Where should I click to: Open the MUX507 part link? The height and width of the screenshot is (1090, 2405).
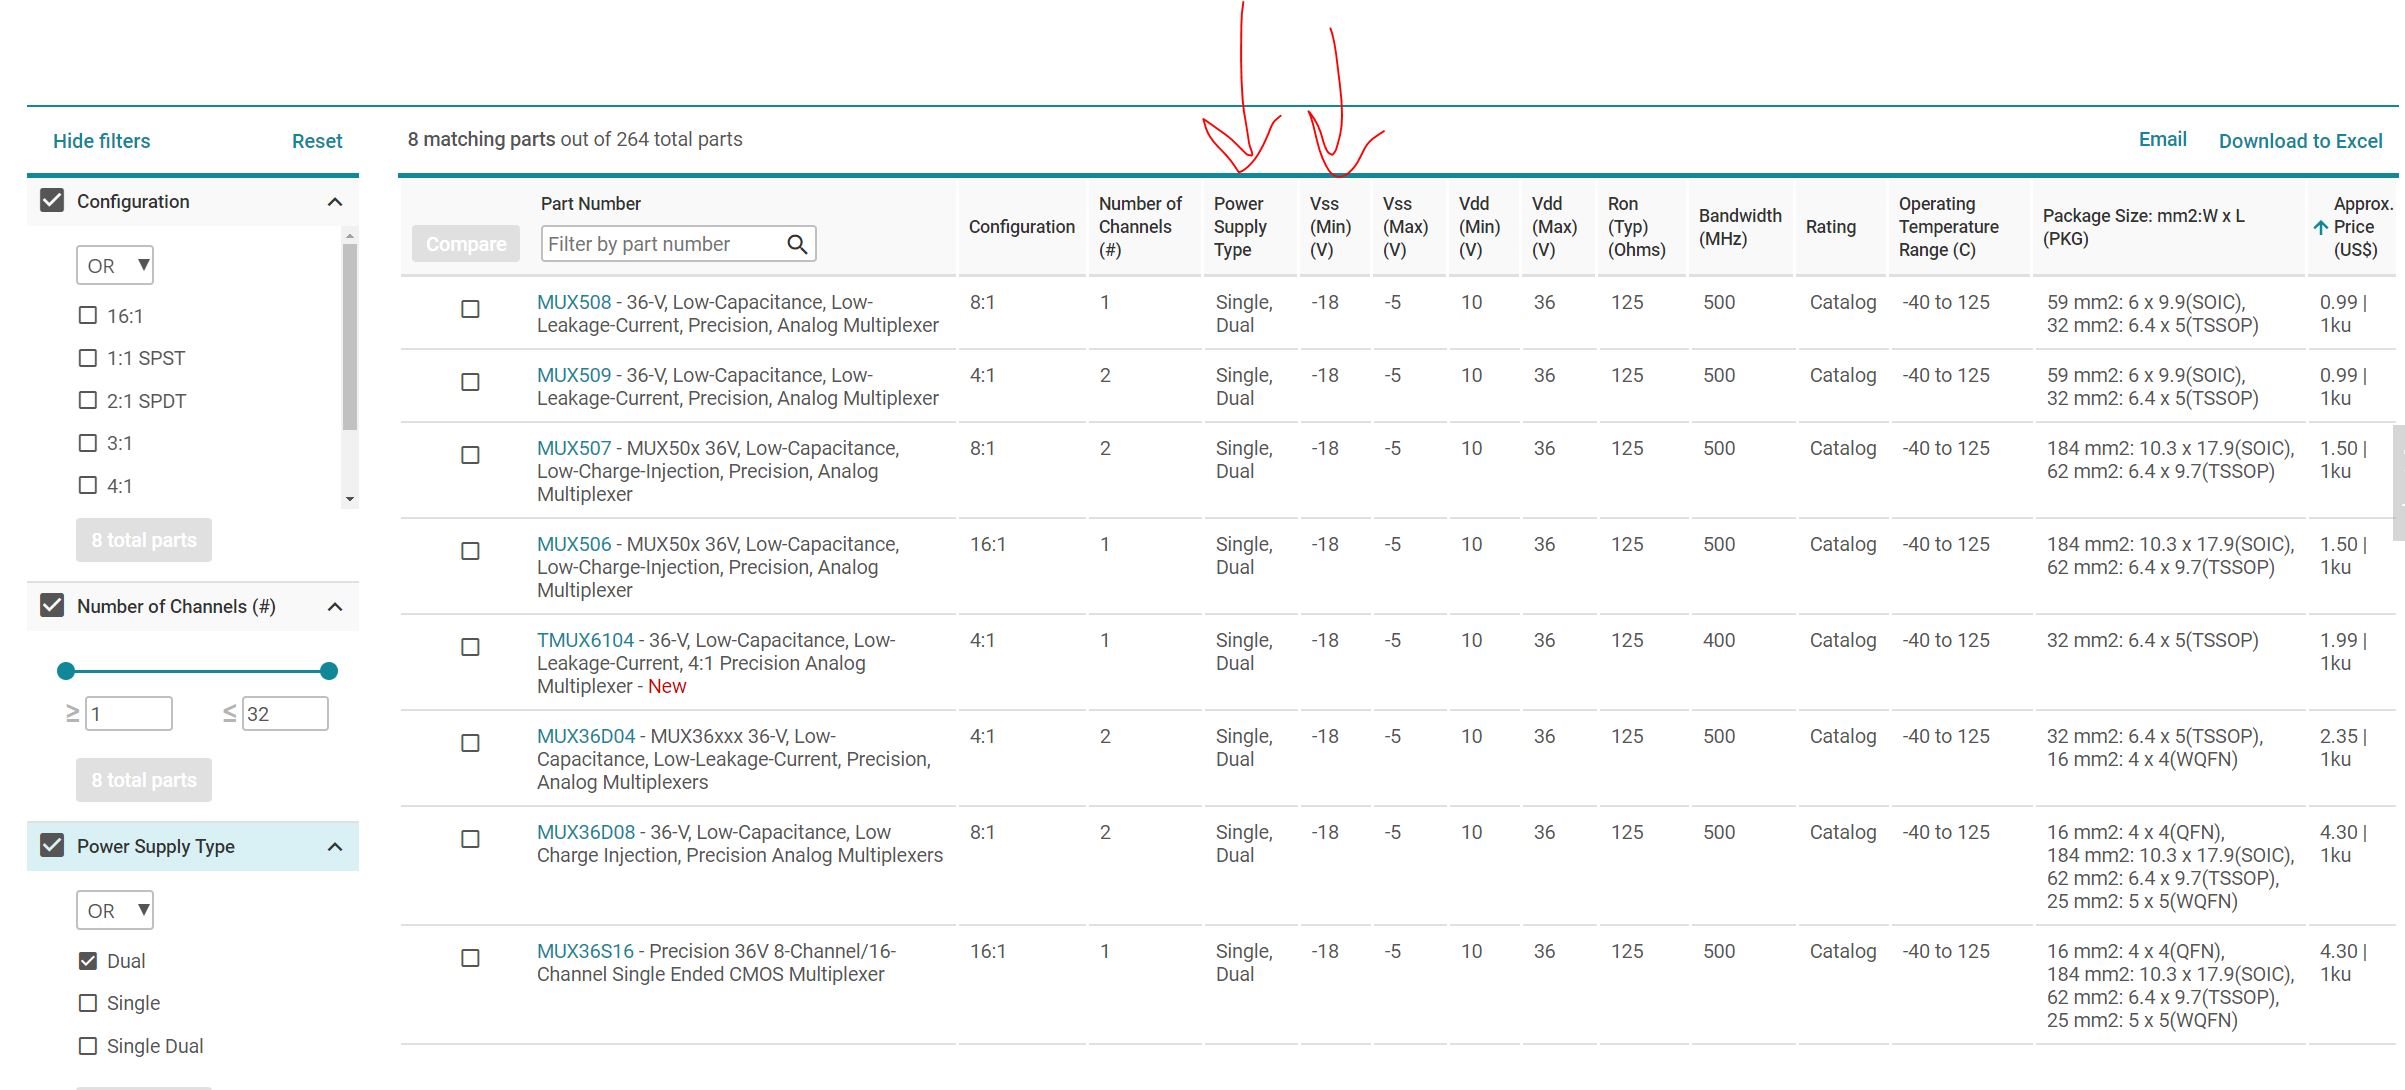[x=574, y=448]
